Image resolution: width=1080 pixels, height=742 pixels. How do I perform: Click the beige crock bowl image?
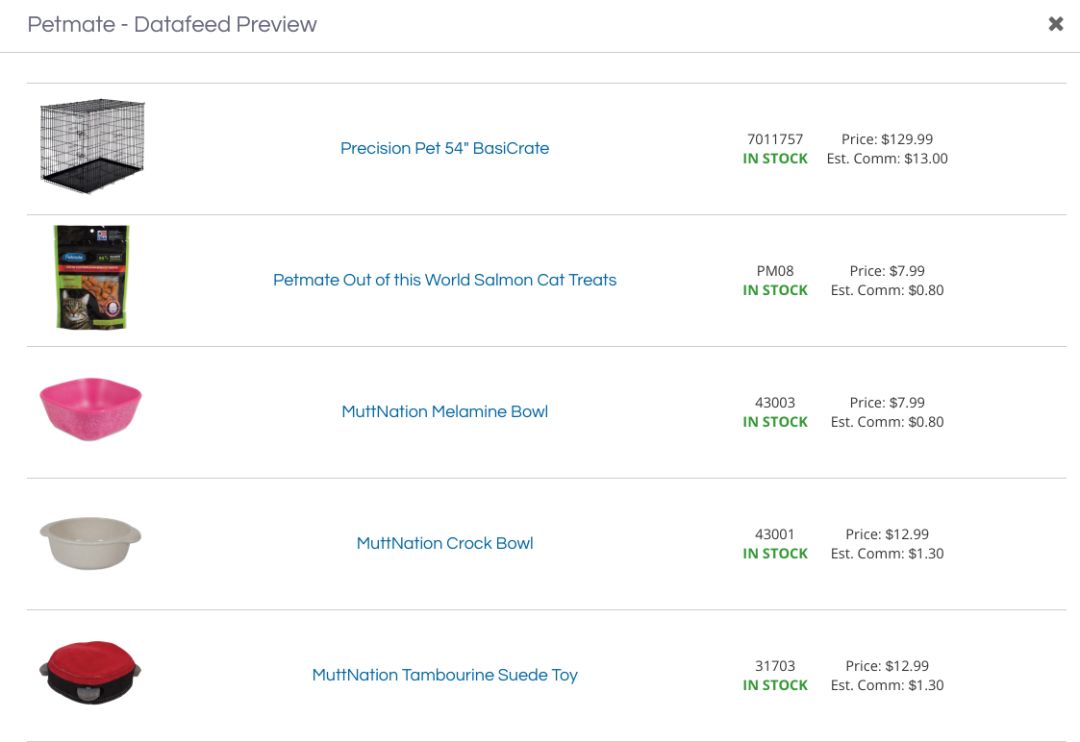[x=90, y=542]
